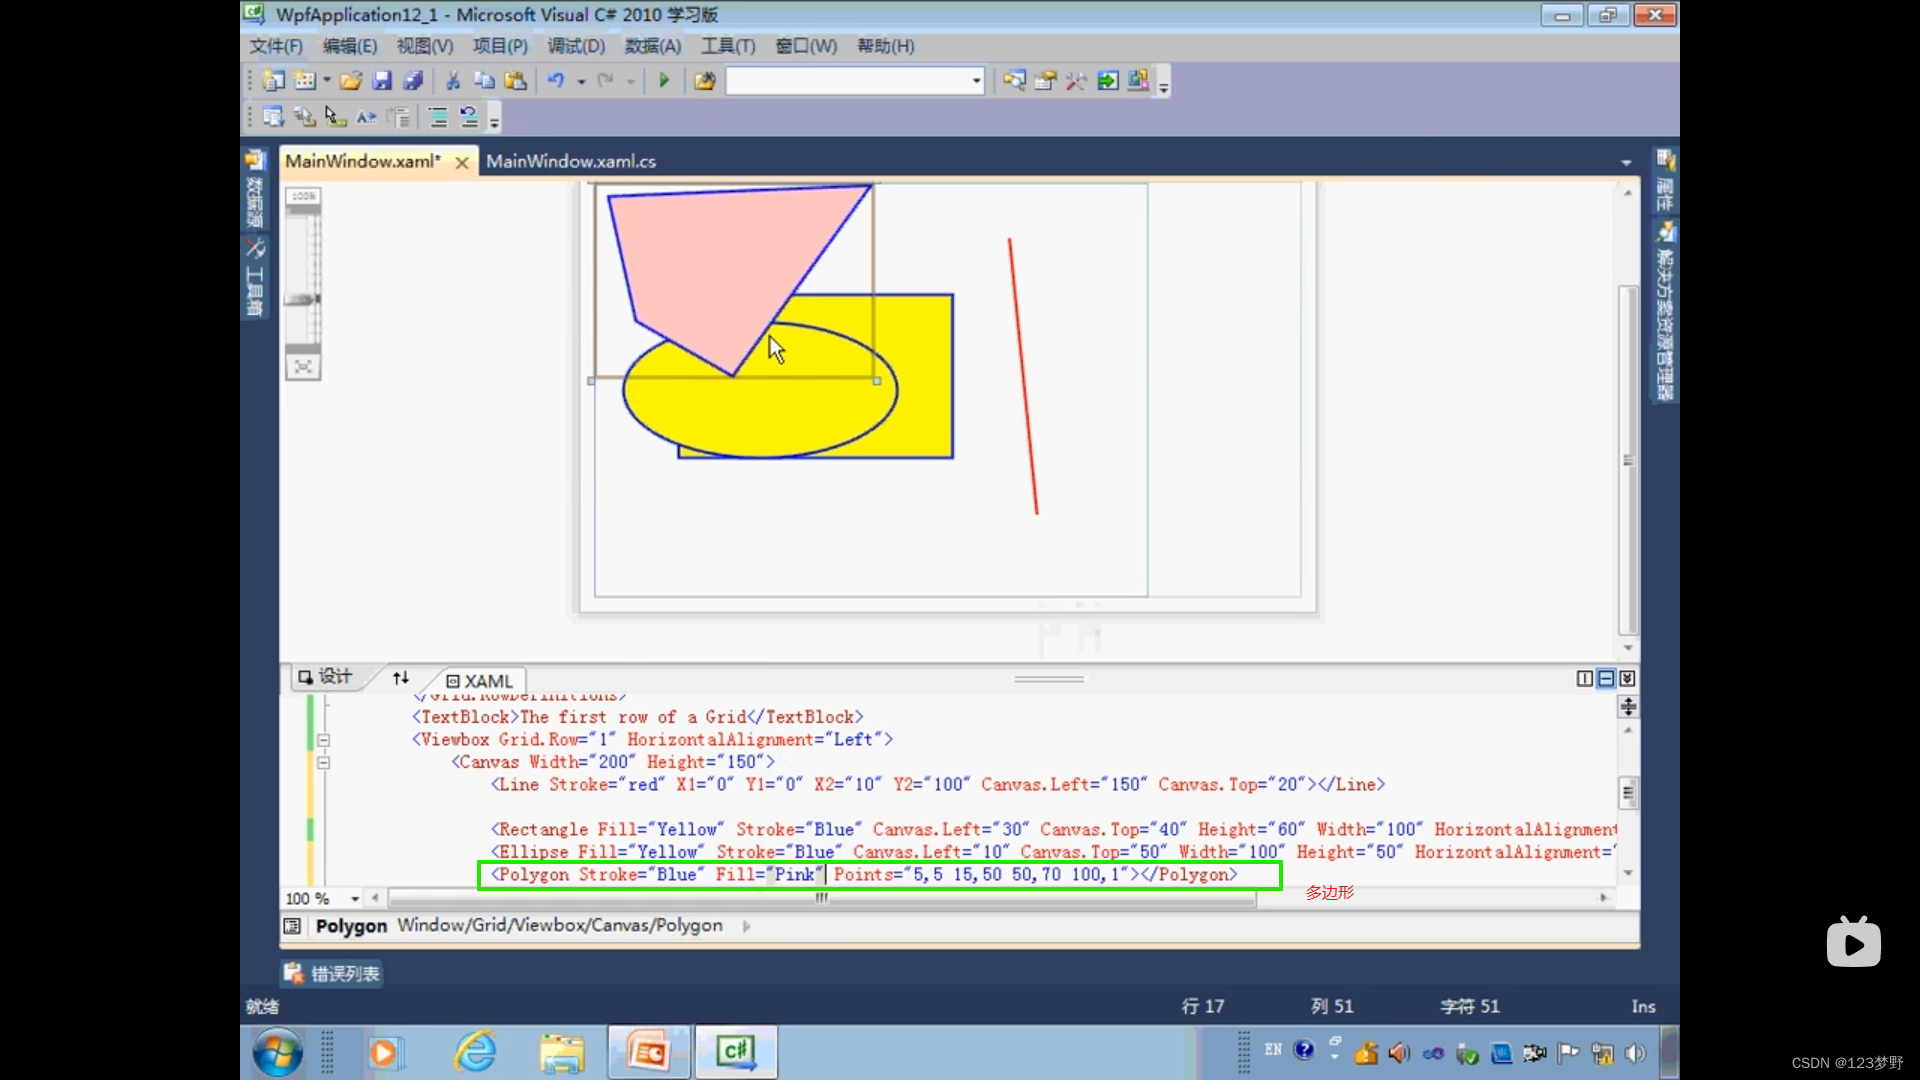Open the active document list dropdown
The image size is (1920, 1080).
click(x=1626, y=162)
